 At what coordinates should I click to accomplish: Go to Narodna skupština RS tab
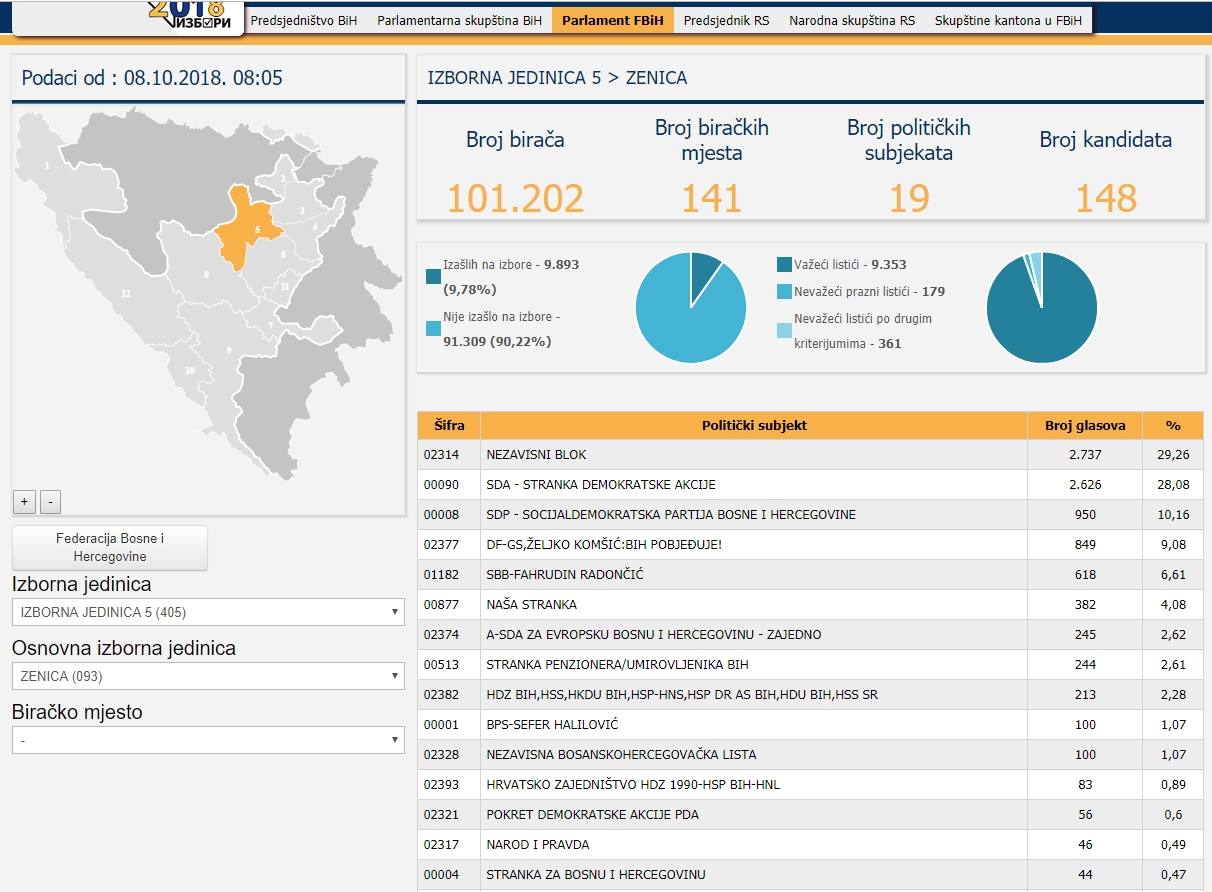pos(851,20)
